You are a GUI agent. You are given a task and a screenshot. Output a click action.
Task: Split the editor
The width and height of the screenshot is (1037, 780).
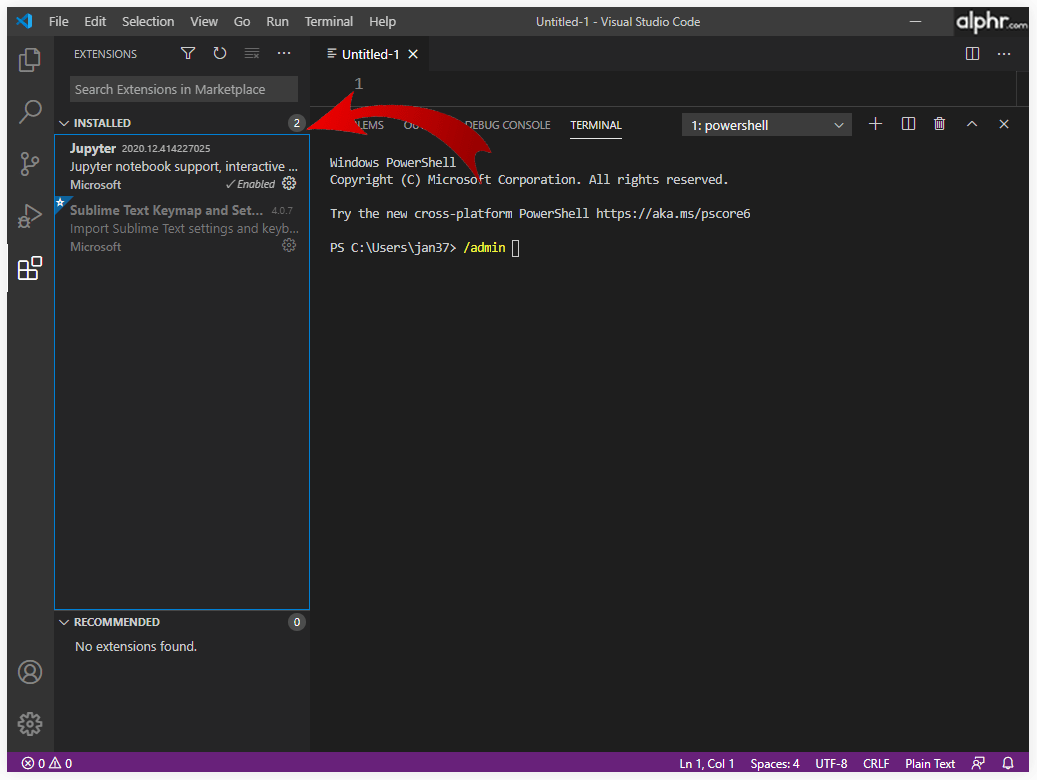(x=972, y=54)
